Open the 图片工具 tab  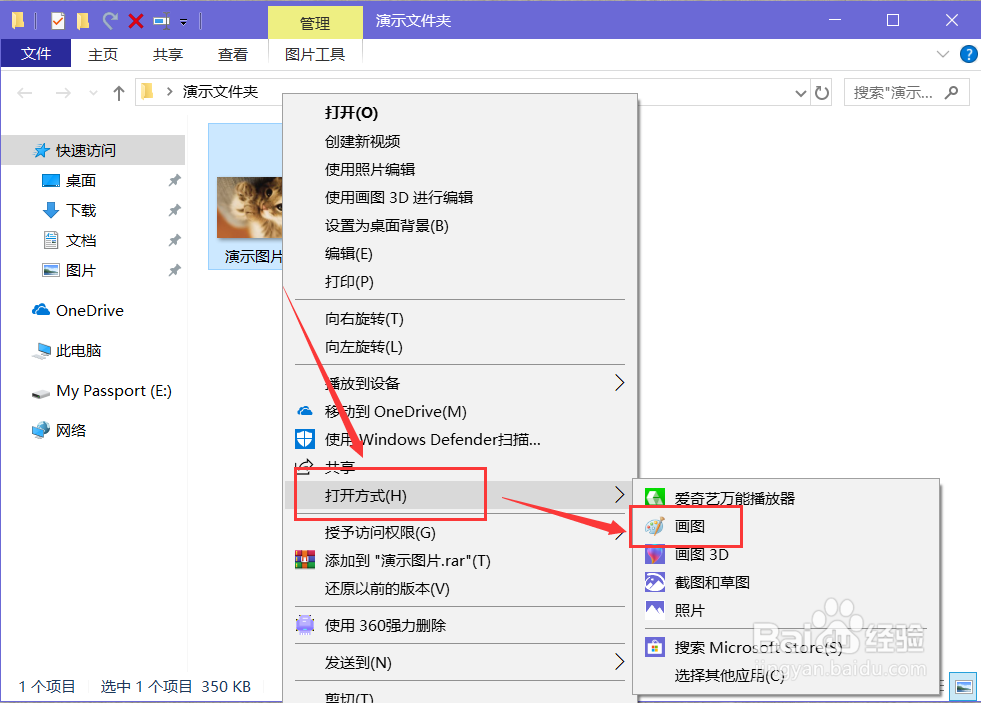315,54
